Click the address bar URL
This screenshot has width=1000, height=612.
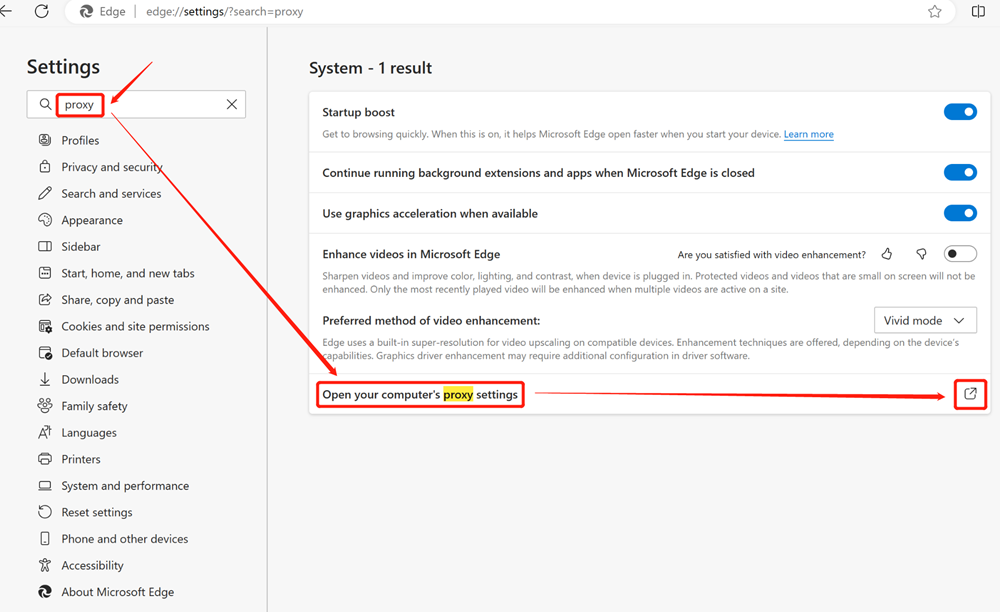(x=224, y=11)
